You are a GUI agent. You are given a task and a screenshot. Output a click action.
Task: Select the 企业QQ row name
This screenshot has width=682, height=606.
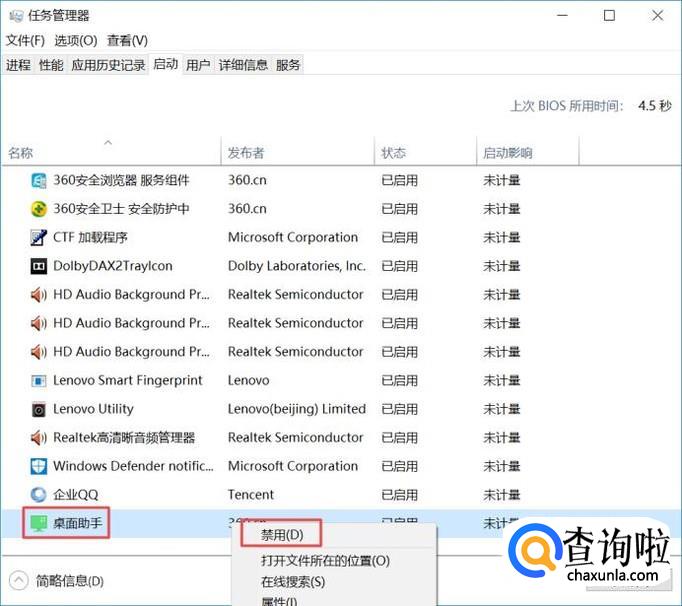click(x=76, y=495)
